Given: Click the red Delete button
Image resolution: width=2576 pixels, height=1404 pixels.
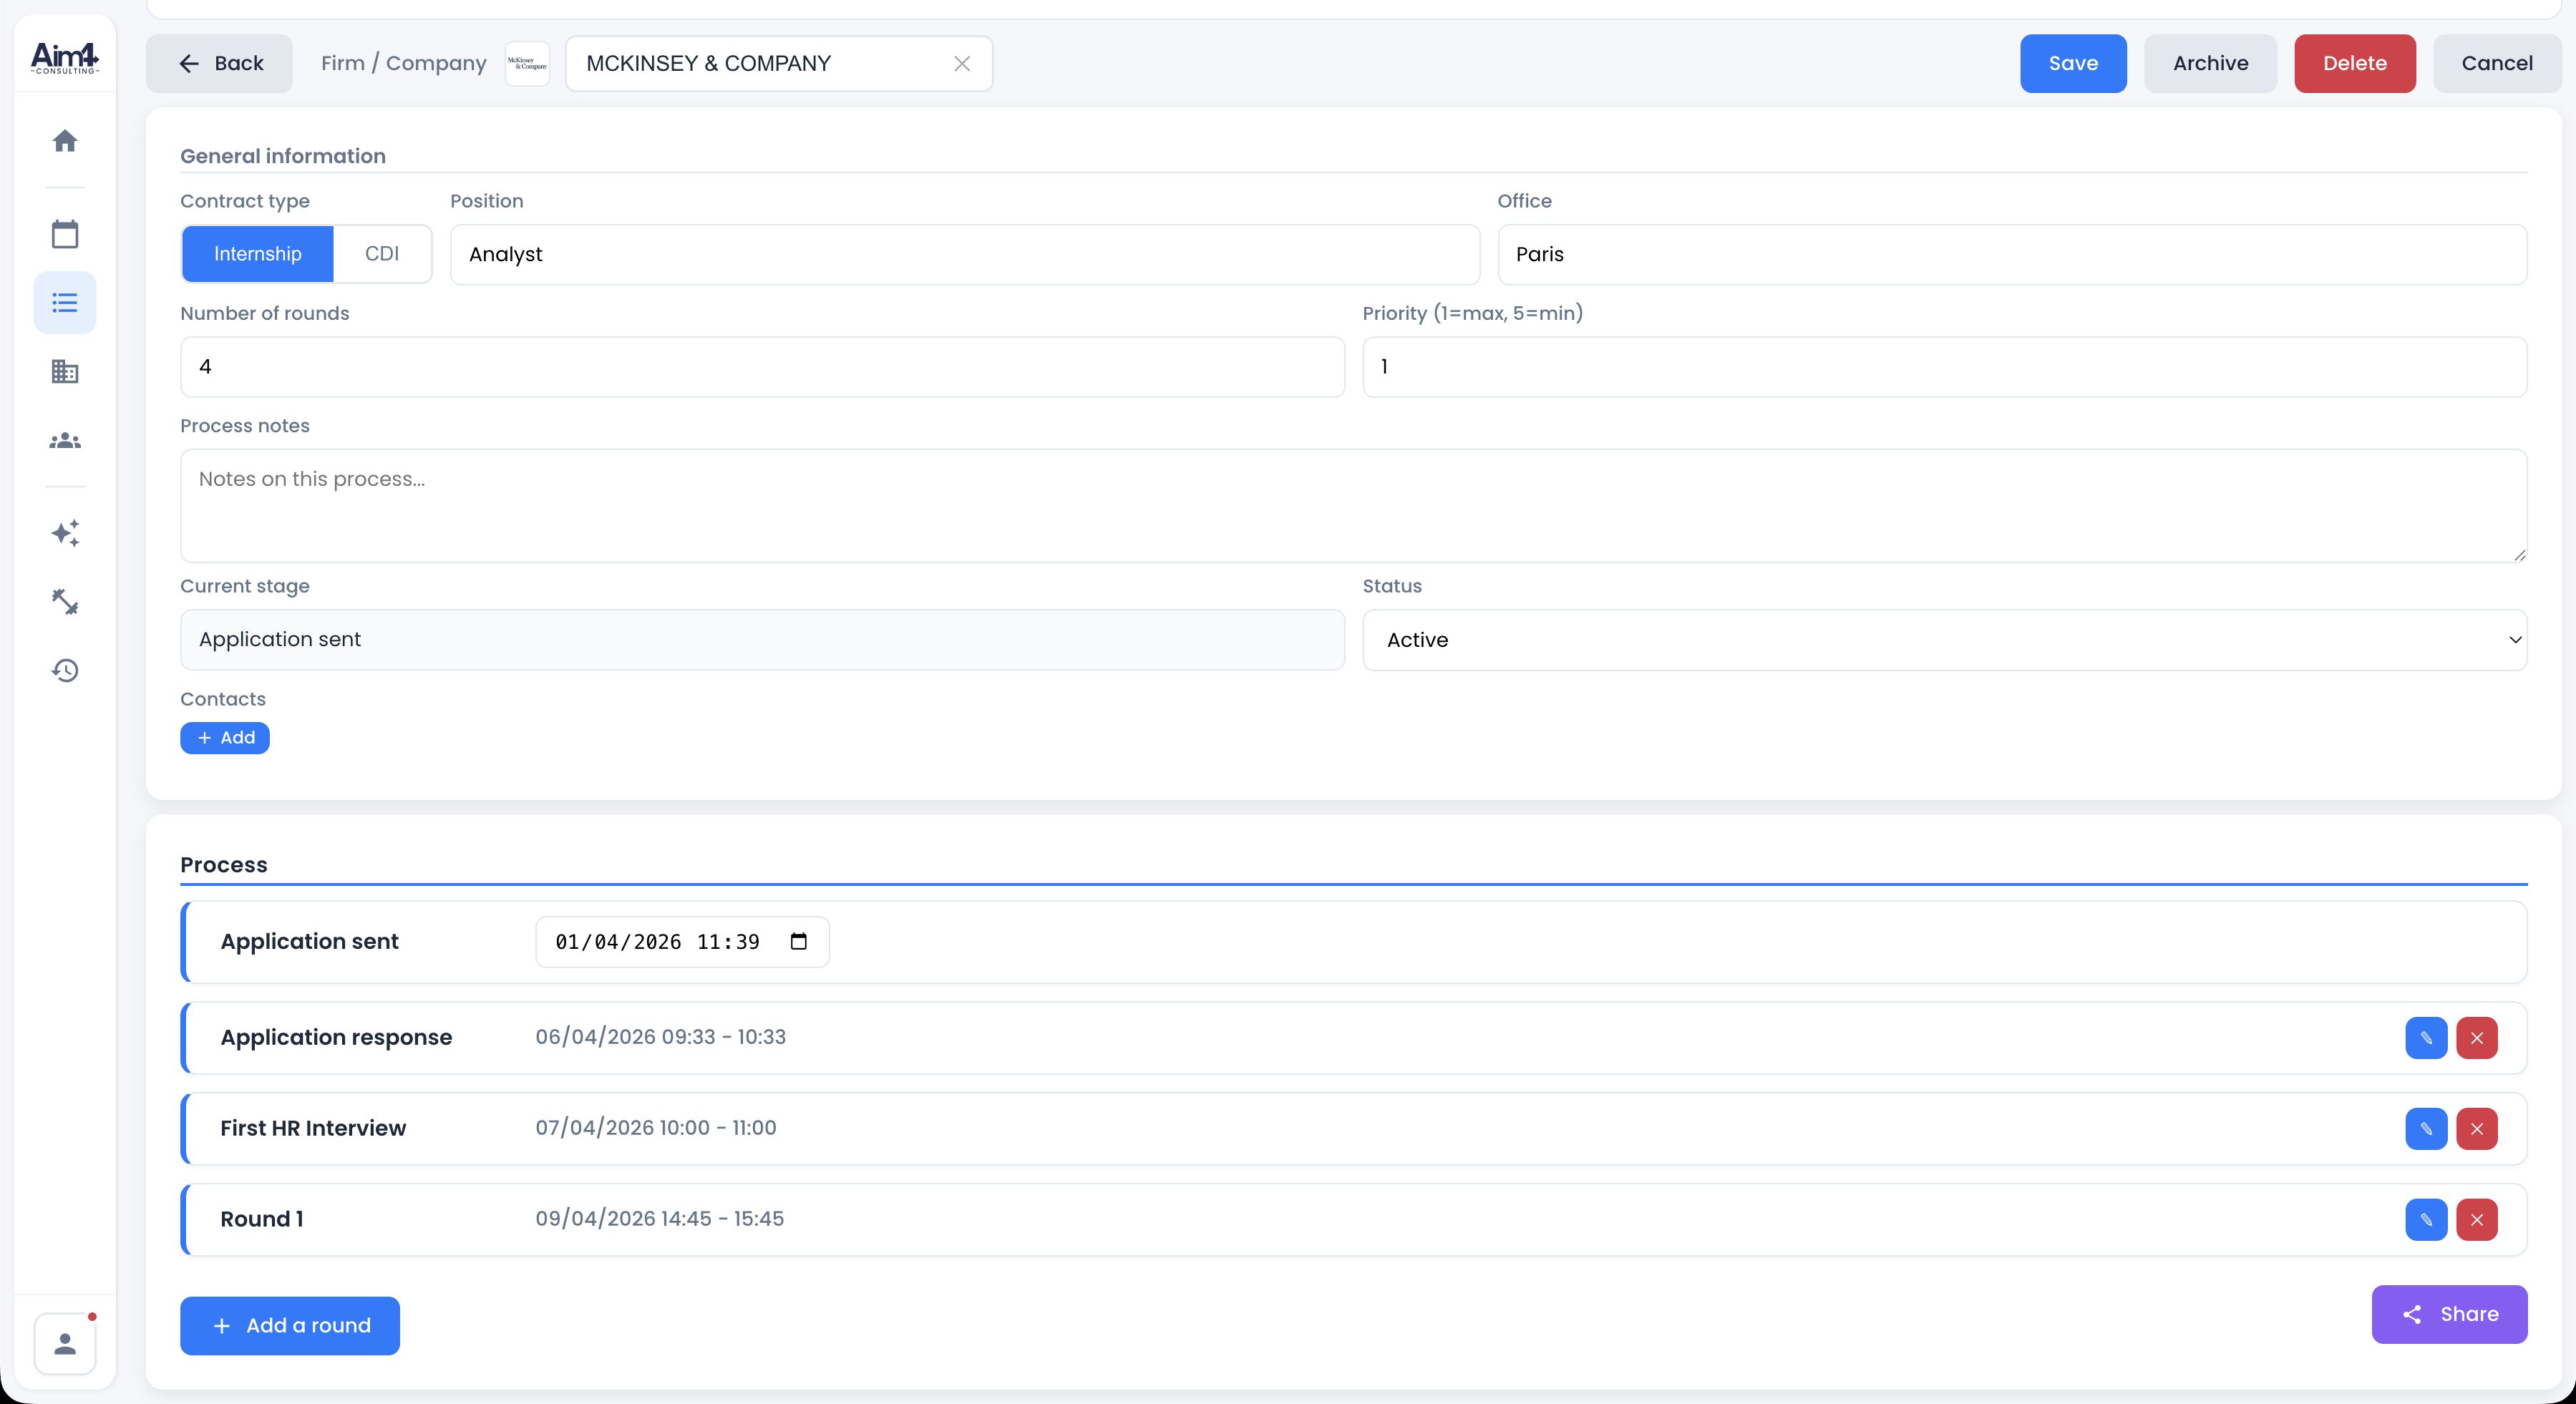Looking at the screenshot, I should point(2355,64).
